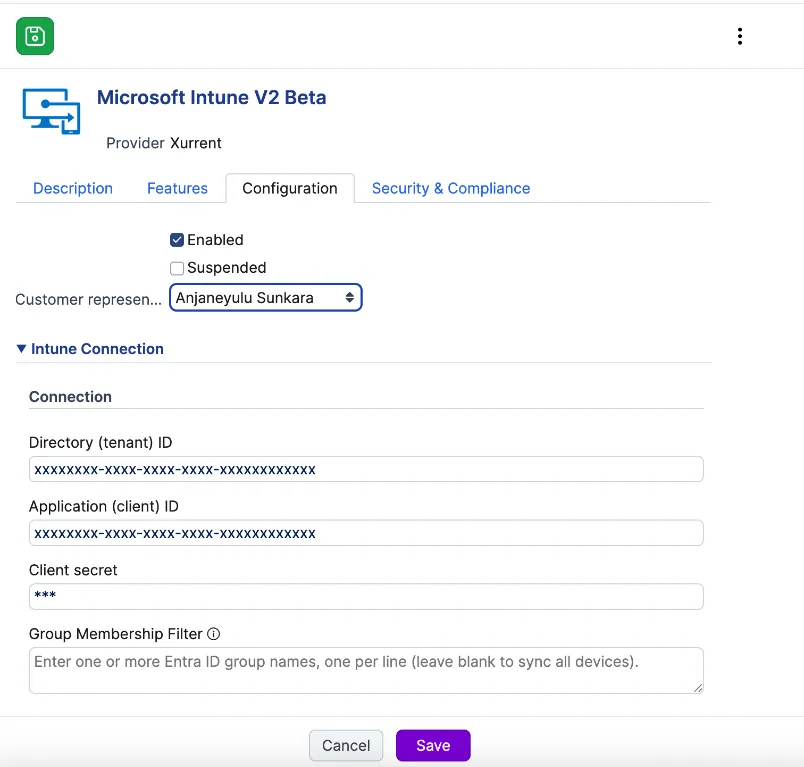Click the Microsoft Intune app logo
The image size is (804, 767).
coord(51,111)
